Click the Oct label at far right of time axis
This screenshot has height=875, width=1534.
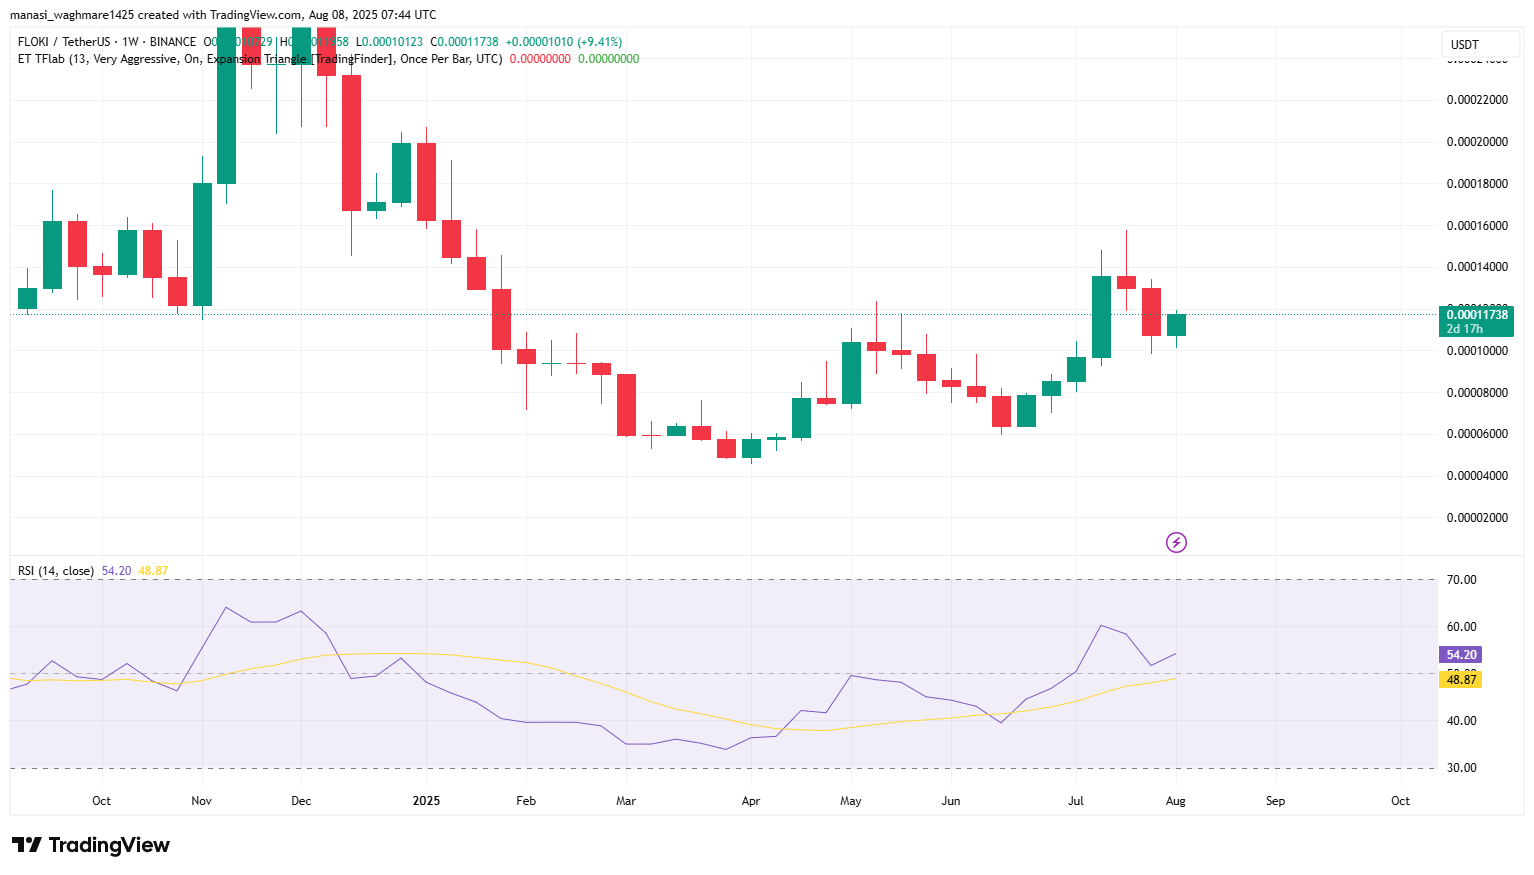pyautogui.click(x=1400, y=801)
